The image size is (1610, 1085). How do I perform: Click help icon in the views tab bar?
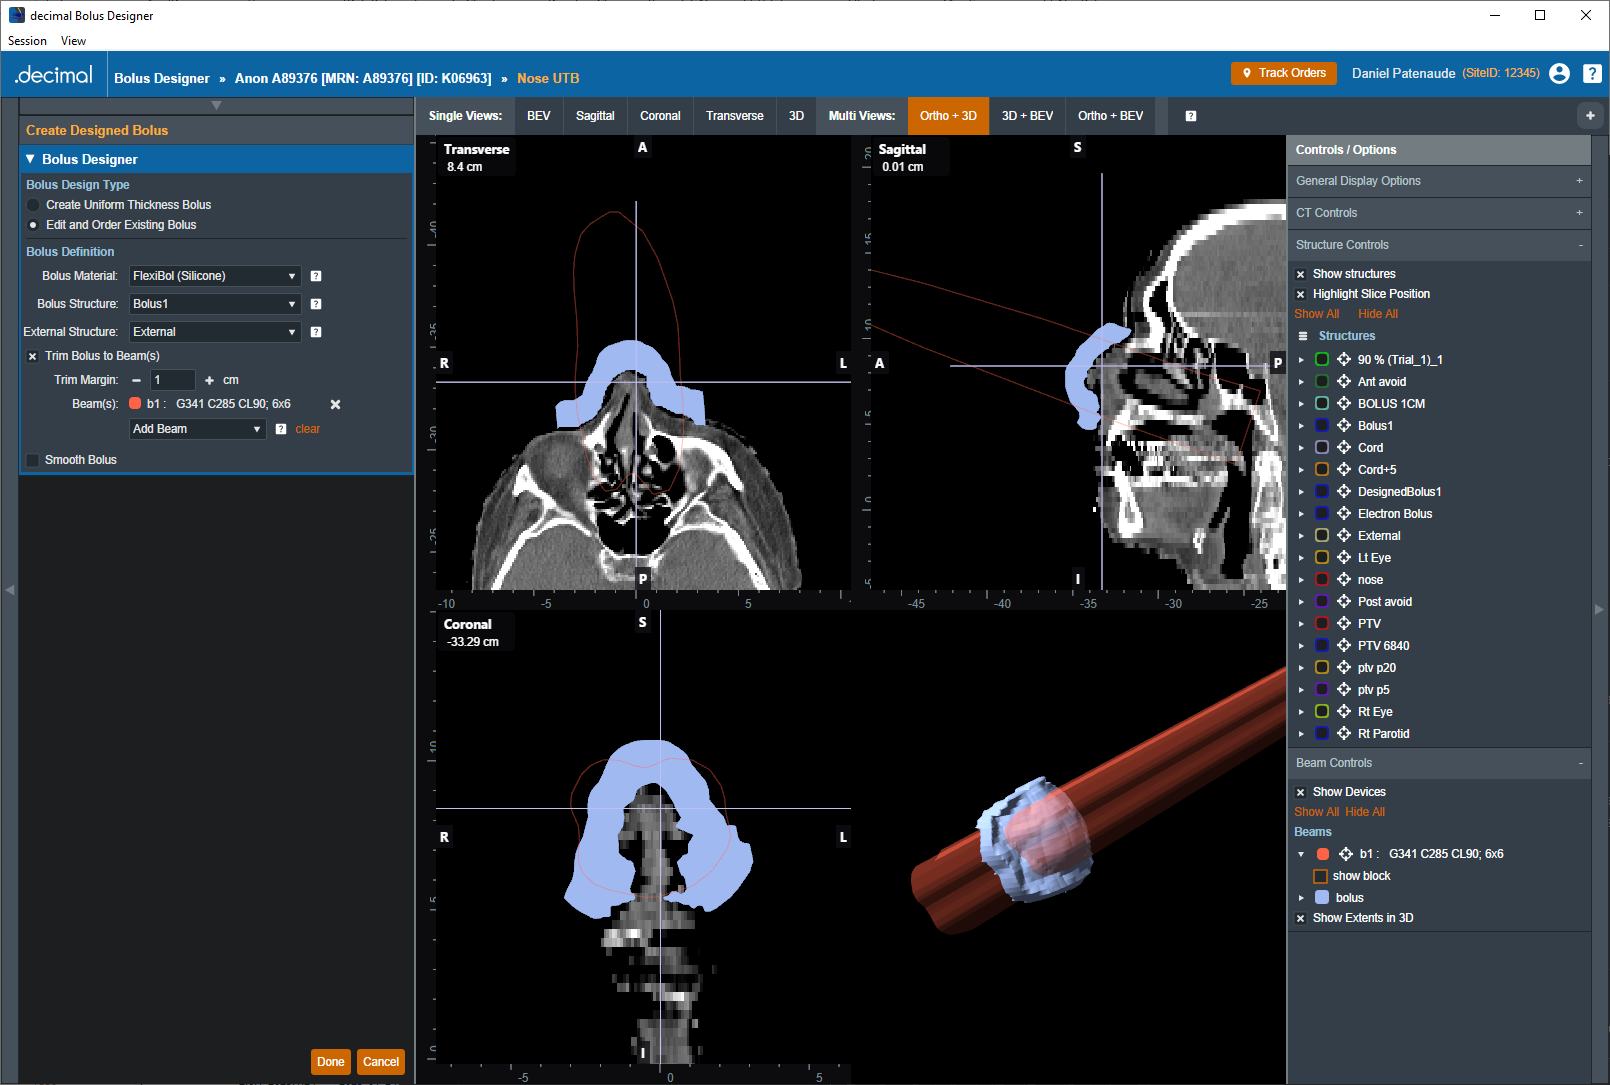1191,116
